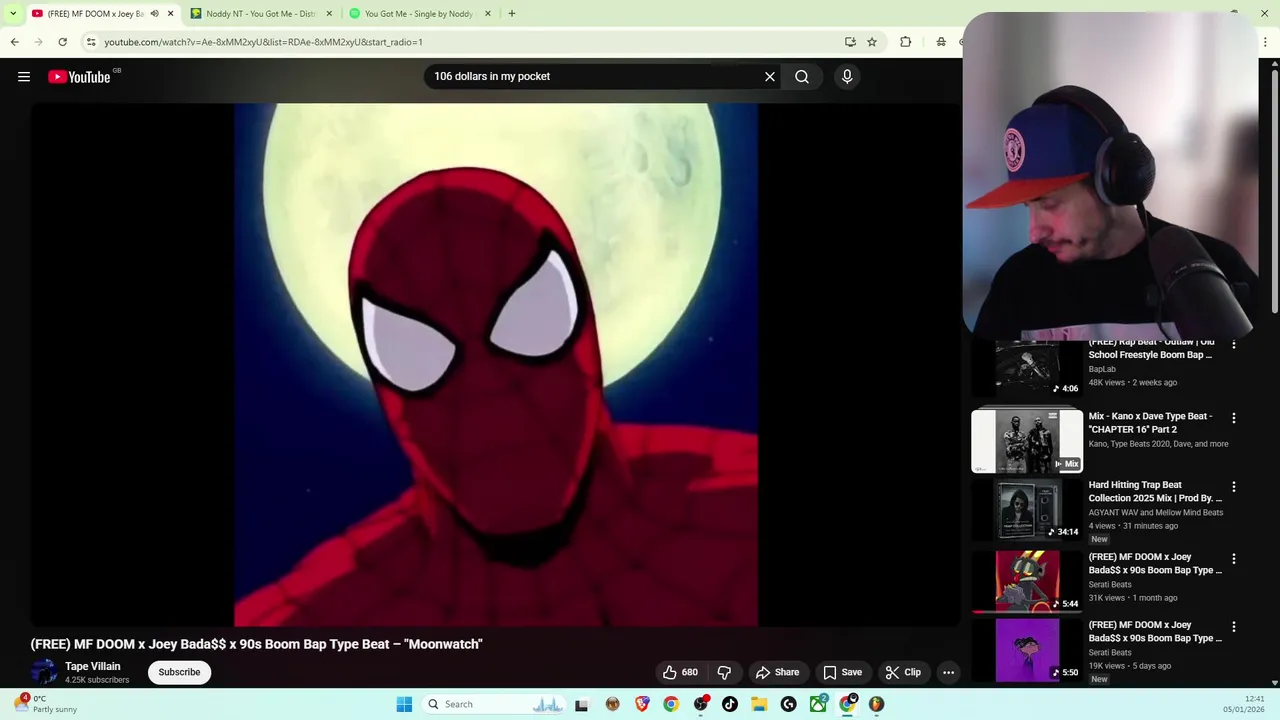Viewport: 1280px width, 720px height.
Task: Open File Explorer from the taskbar
Action: click(x=759, y=704)
